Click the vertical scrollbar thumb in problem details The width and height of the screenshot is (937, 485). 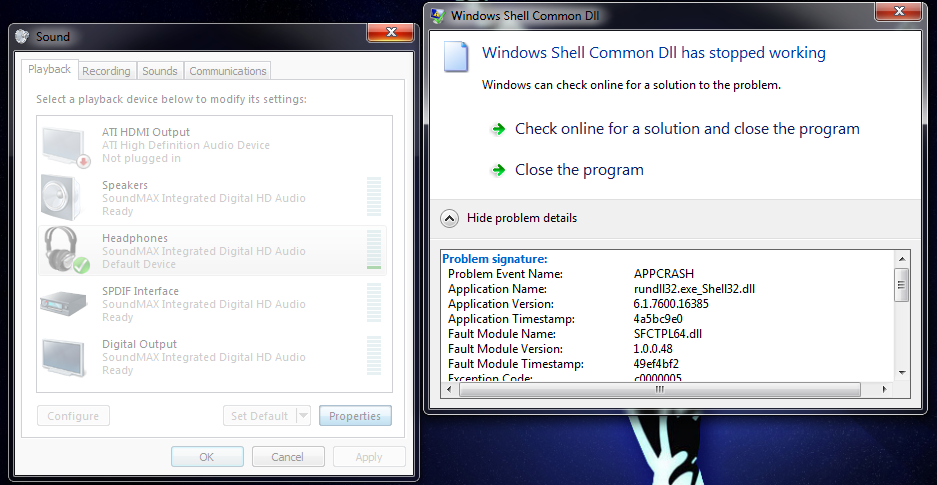902,284
